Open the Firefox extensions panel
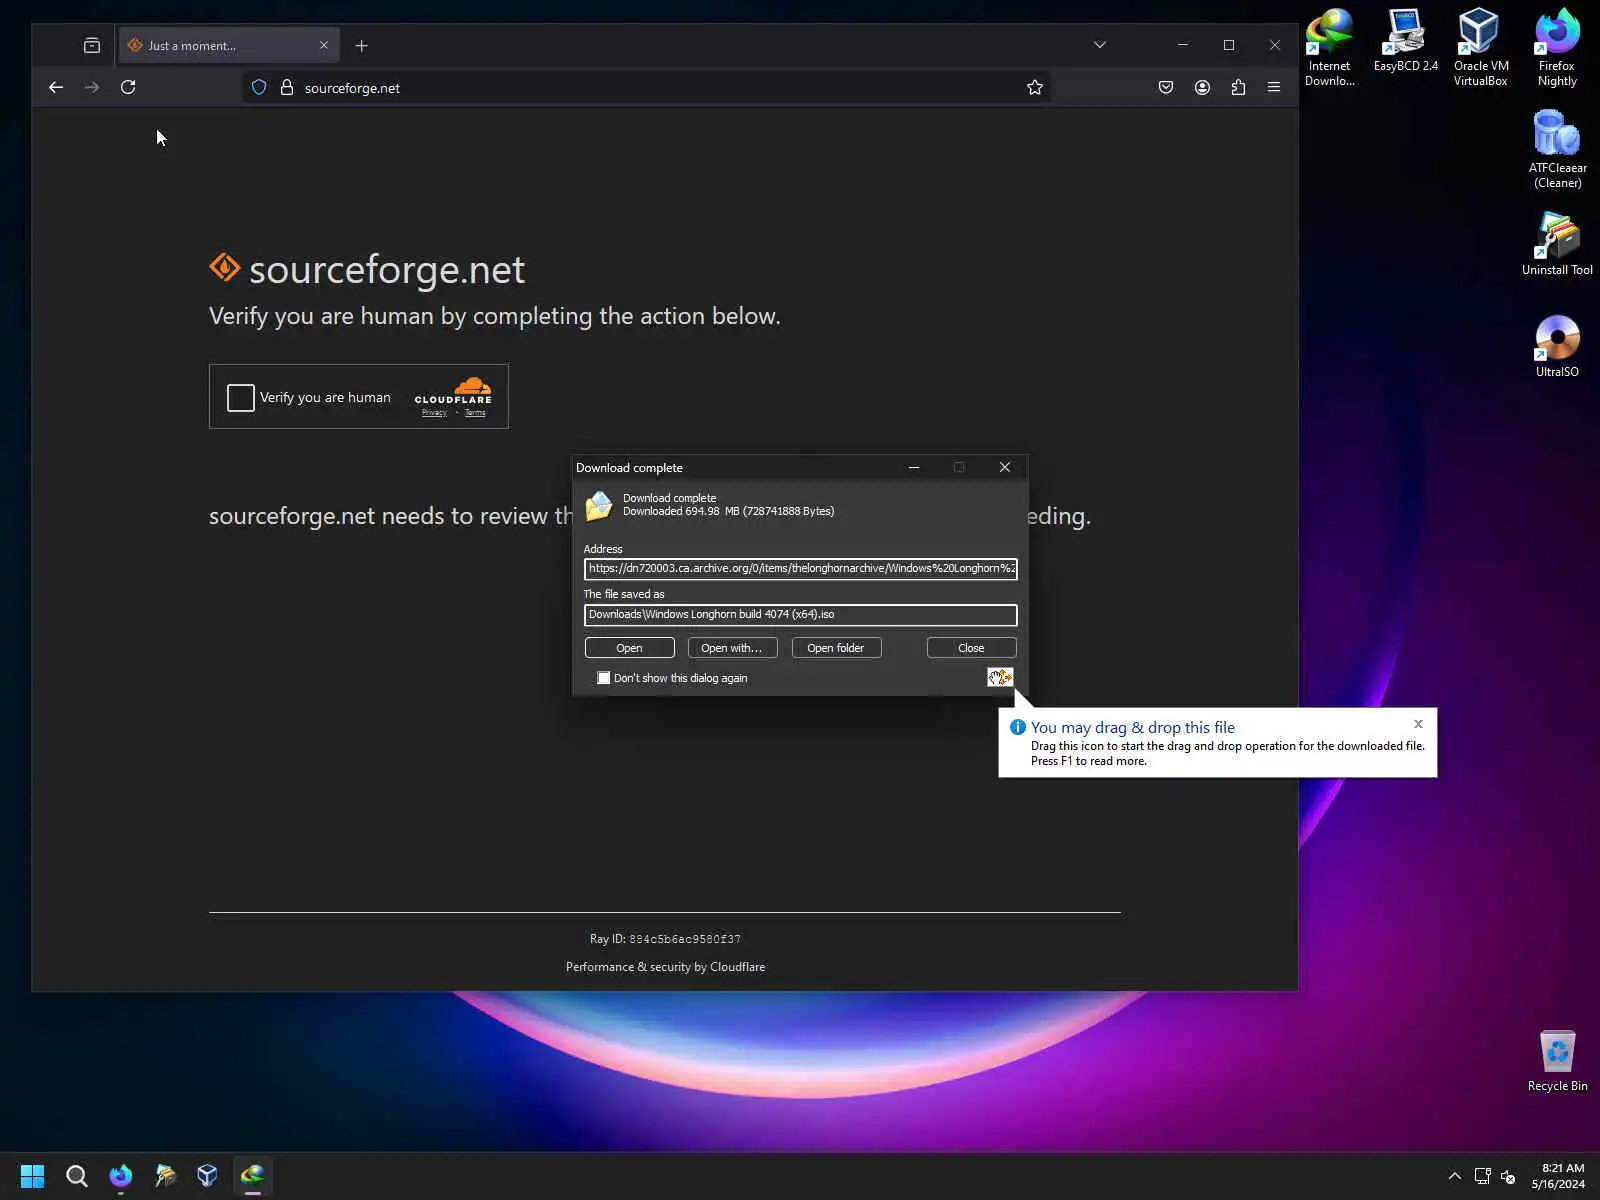Screen dimensions: 1600x1200 click(x=1238, y=88)
